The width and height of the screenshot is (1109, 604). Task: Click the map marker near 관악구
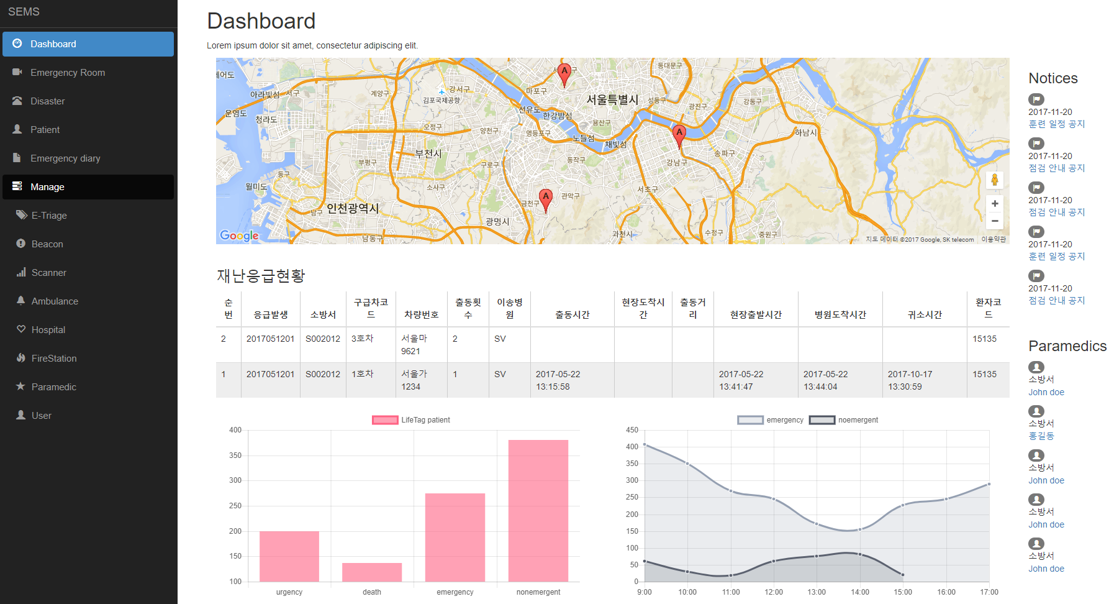pos(545,200)
